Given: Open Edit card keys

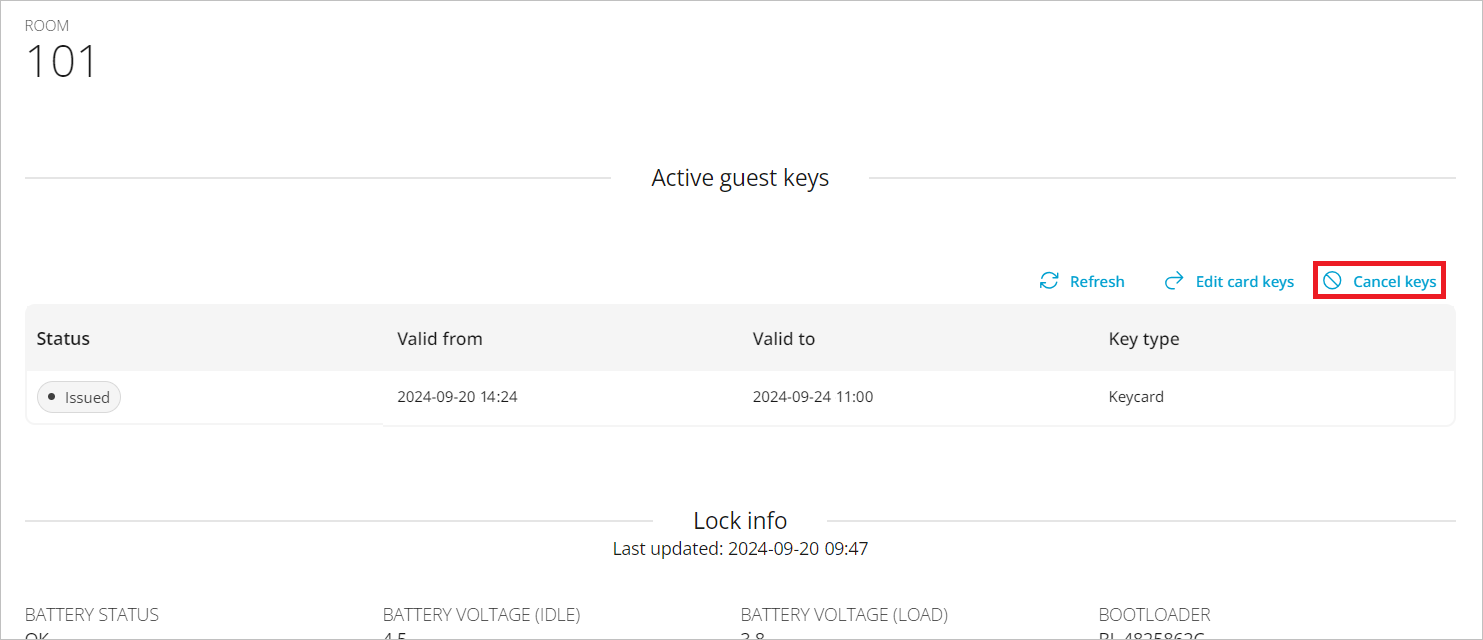Looking at the screenshot, I should pos(1244,282).
